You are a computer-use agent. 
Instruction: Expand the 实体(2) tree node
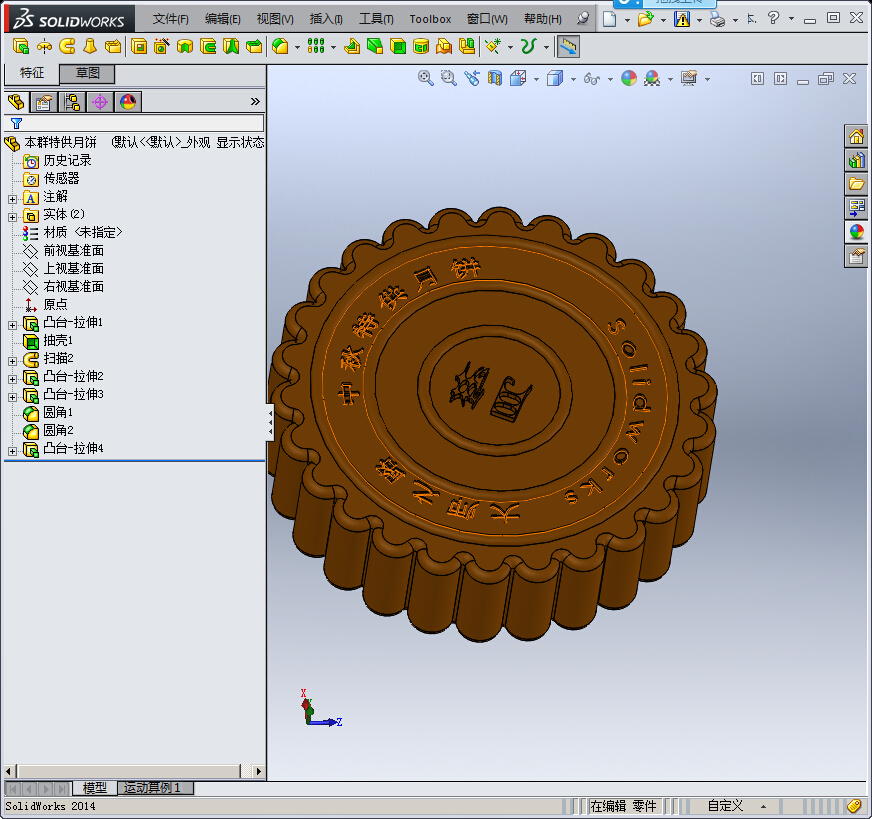point(12,217)
